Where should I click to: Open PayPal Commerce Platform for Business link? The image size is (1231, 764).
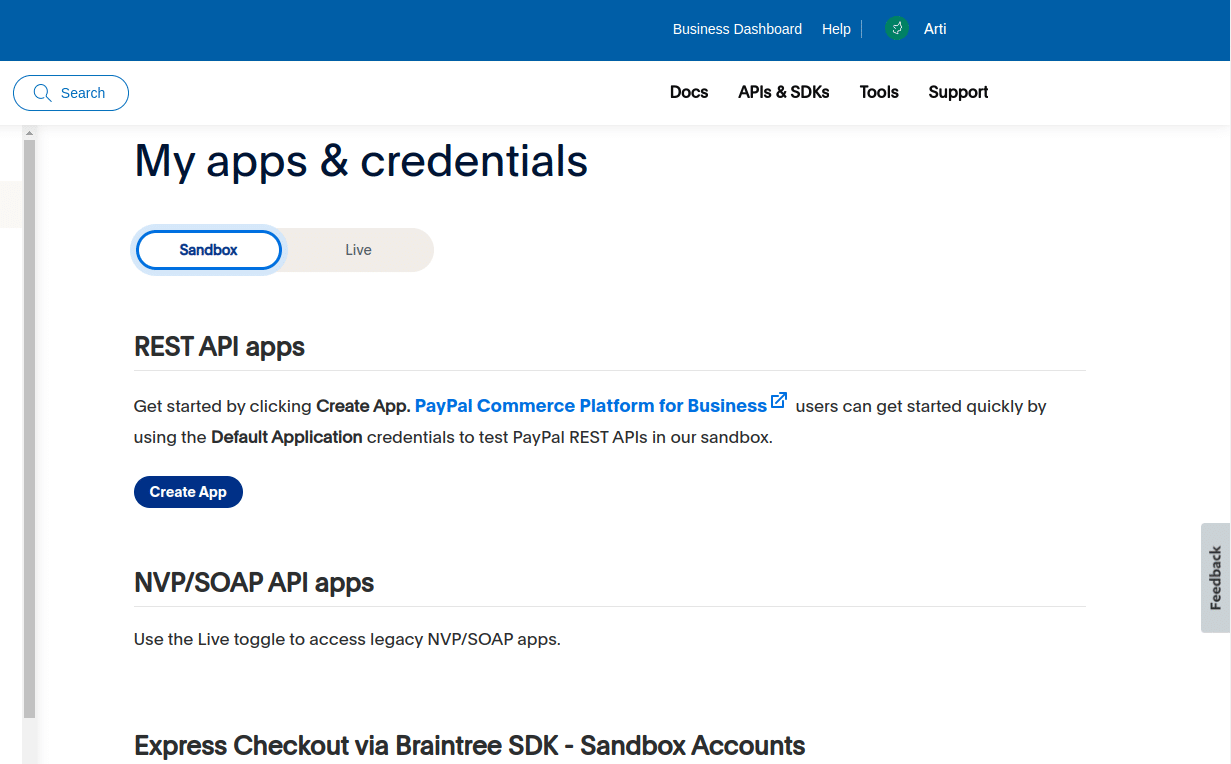[590, 406]
